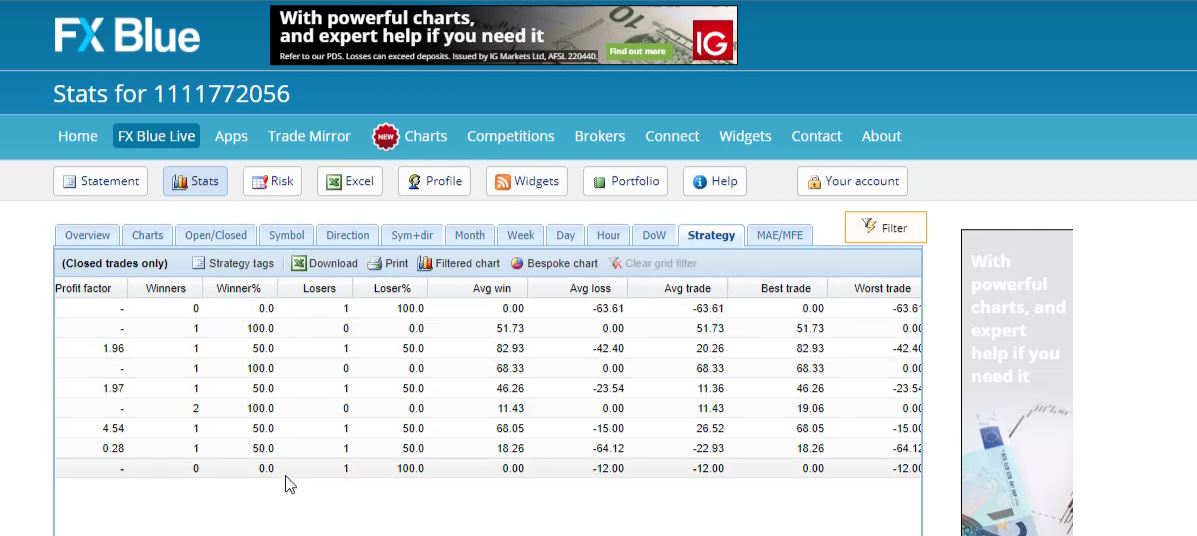The width and height of the screenshot is (1197, 536).
Task: Open the Profile button
Action: pyautogui.click(x=434, y=181)
